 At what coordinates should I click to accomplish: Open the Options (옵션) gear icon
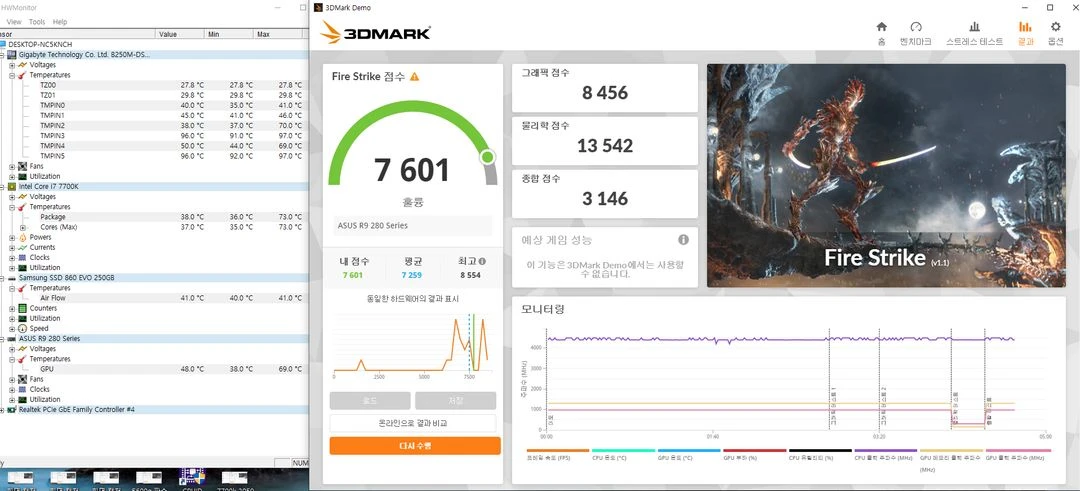pyautogui.click(x=1056, y=27)
